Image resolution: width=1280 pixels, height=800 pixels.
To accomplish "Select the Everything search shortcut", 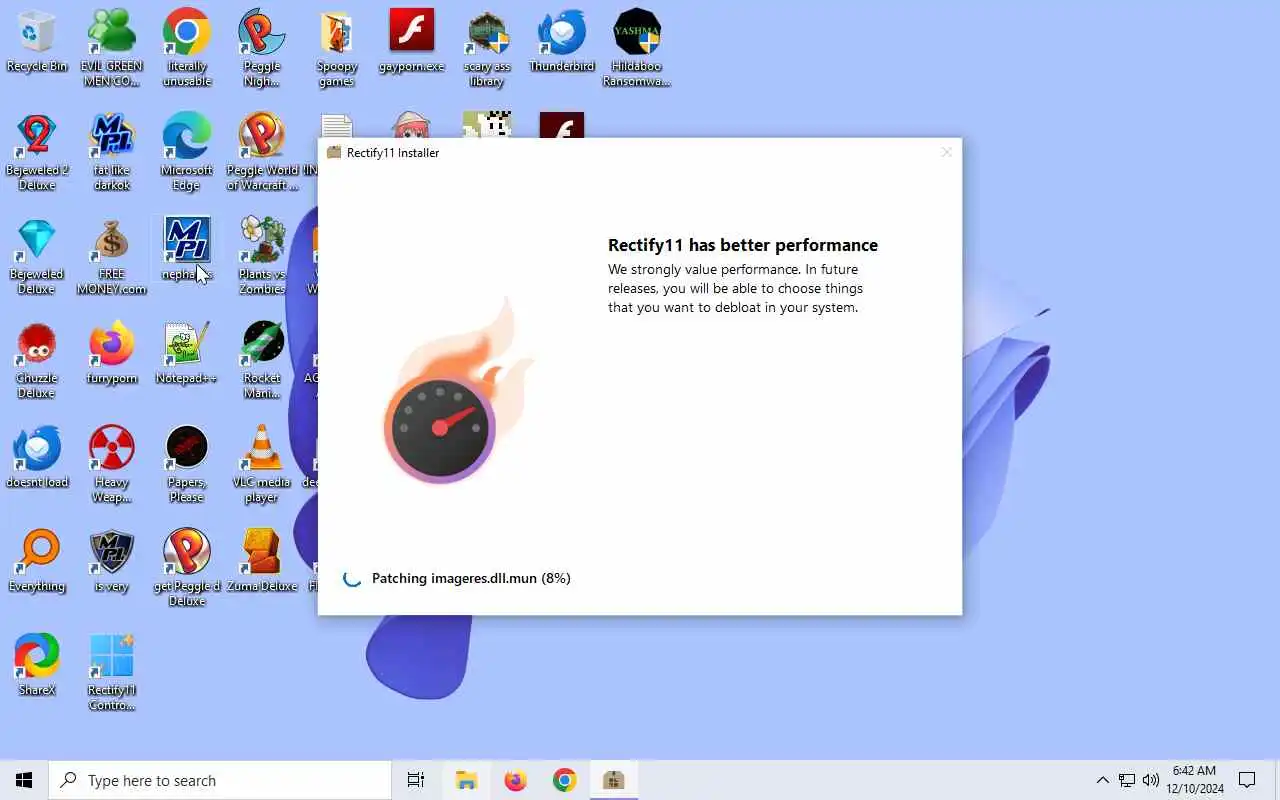I will [x=37, y=561].
